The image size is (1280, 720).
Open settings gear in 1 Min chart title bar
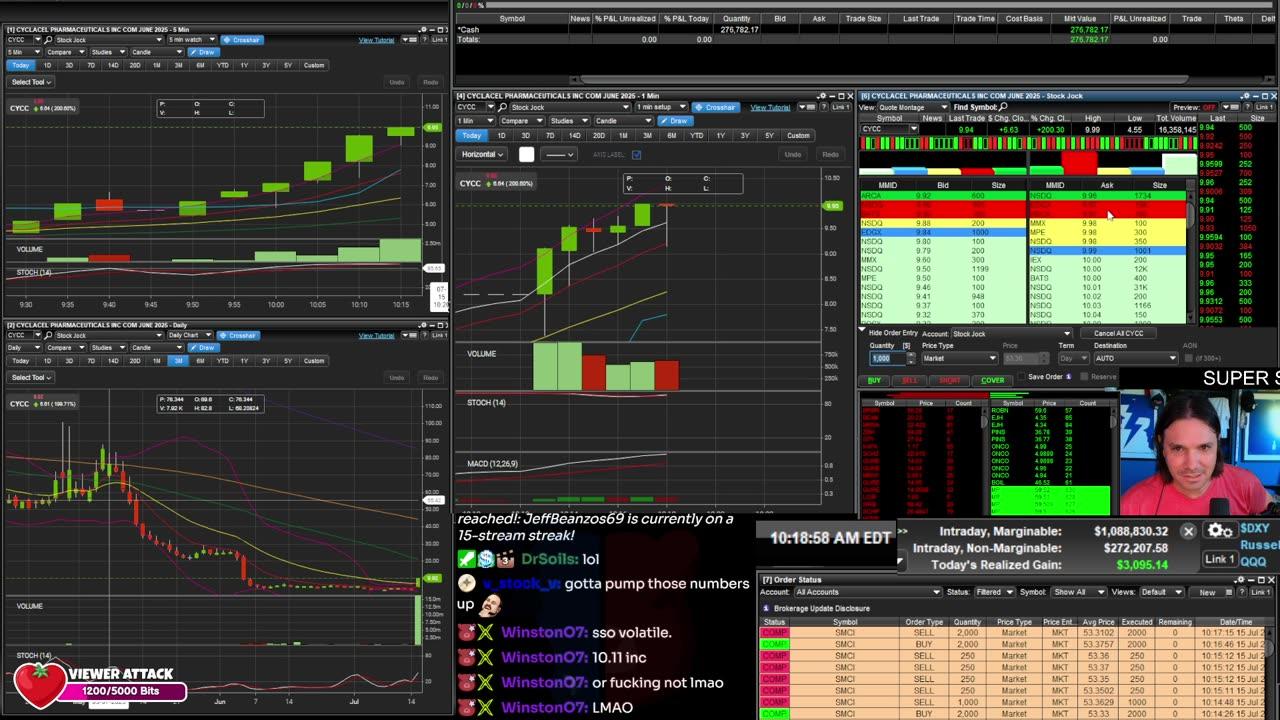click(x=823, y=96)
